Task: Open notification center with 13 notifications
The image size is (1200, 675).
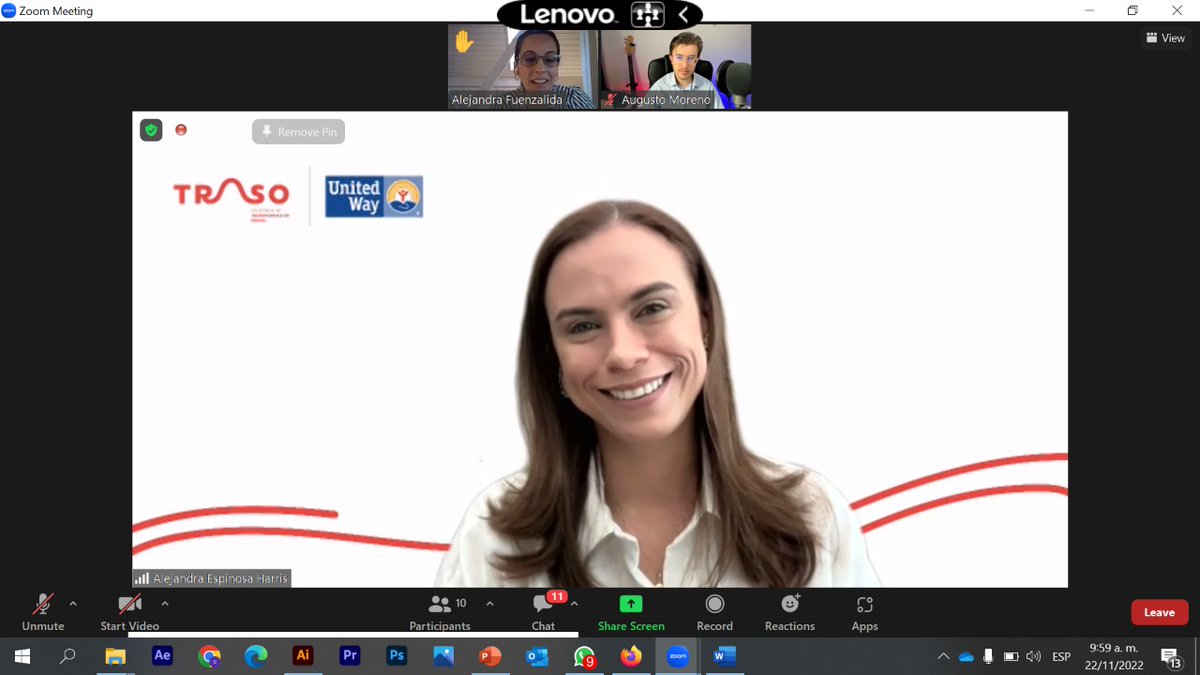Action: (1171, 656)
